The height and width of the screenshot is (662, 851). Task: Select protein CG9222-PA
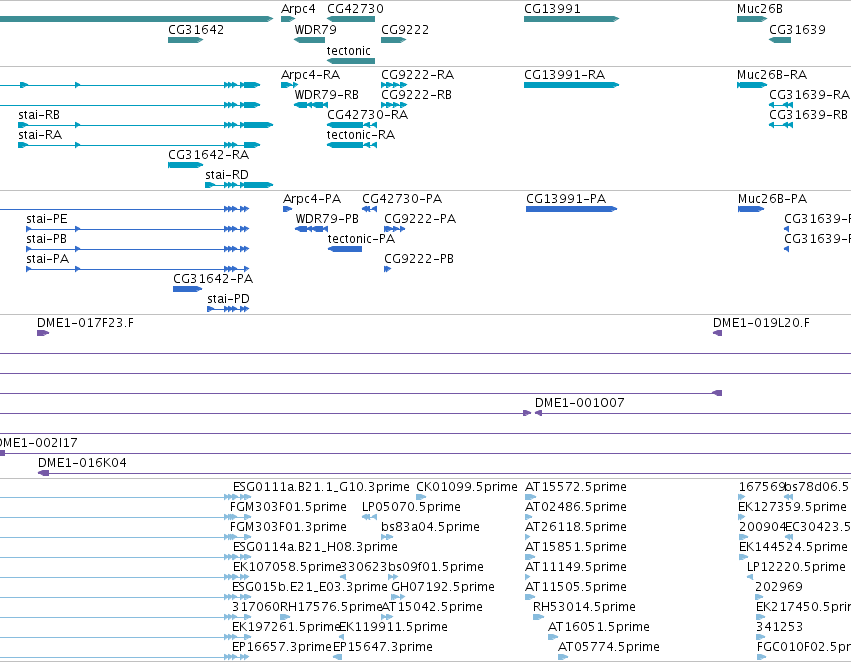(x=395, y=230)
